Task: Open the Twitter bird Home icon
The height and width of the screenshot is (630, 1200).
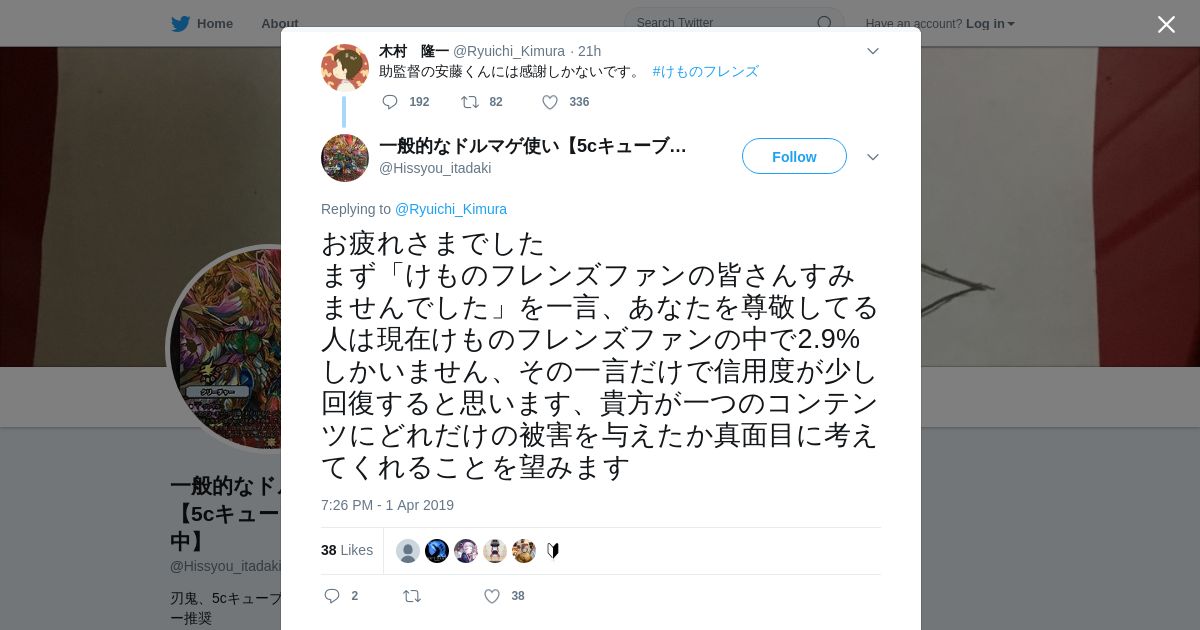Action: [180, 23]
